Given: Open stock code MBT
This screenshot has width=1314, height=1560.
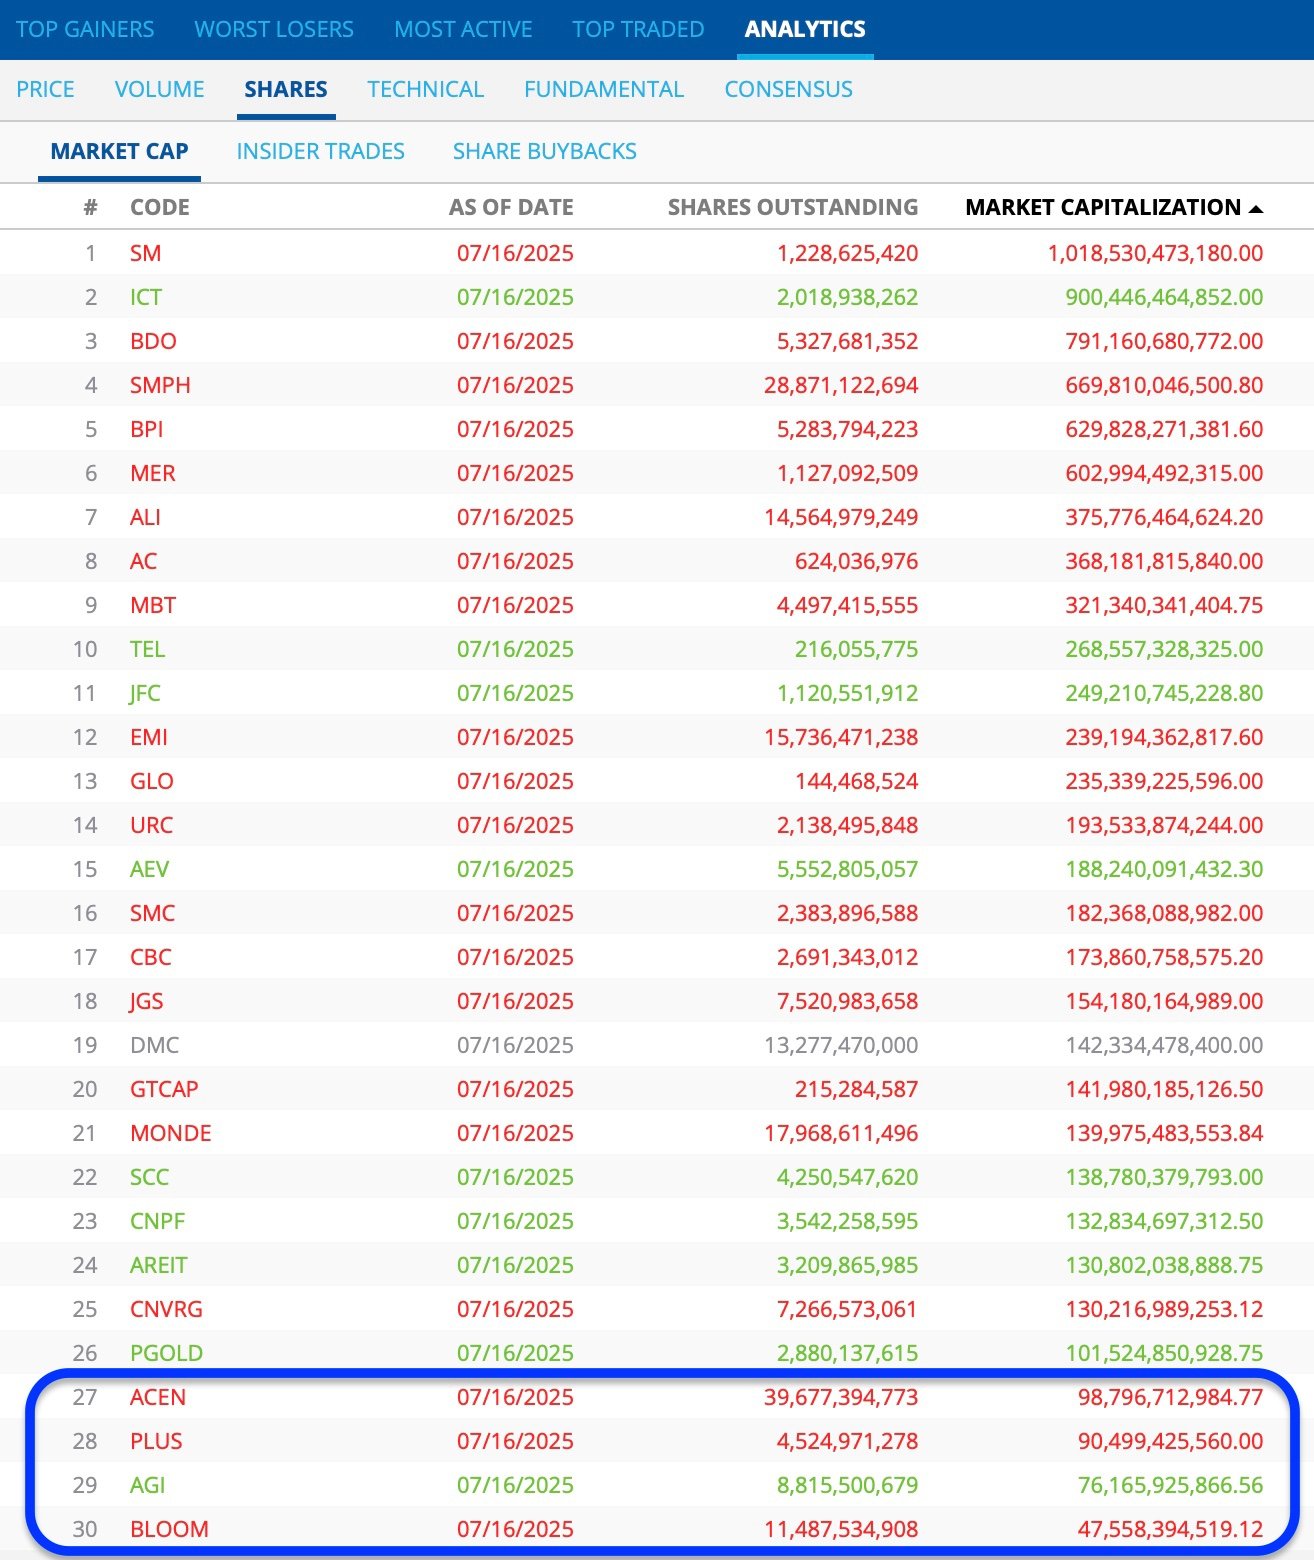Looking at the screenshot, I should 153,605.
